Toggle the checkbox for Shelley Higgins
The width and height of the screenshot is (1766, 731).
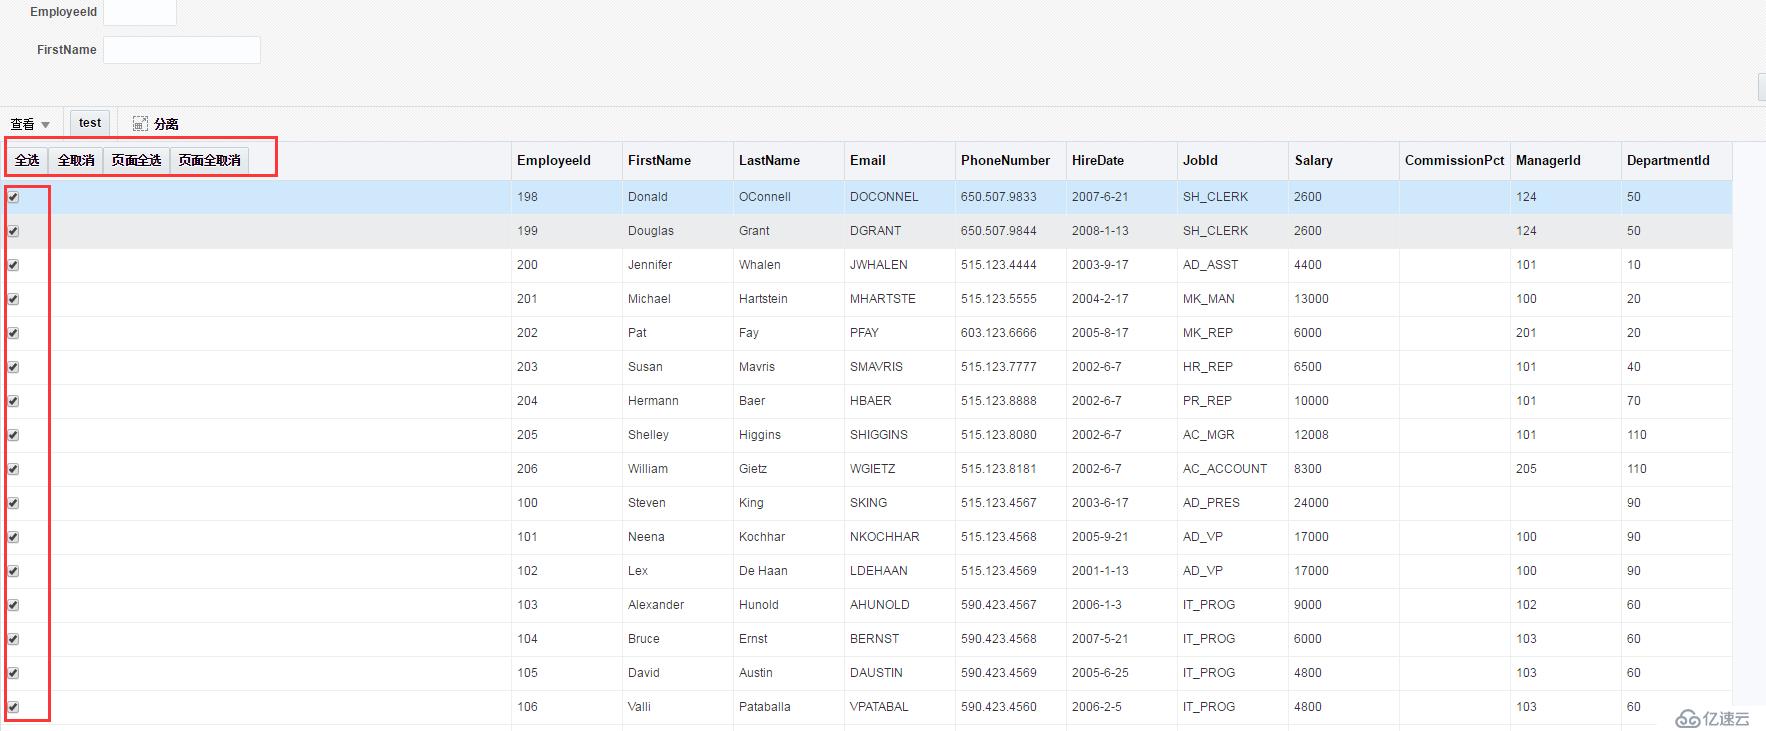coord(13,435)
